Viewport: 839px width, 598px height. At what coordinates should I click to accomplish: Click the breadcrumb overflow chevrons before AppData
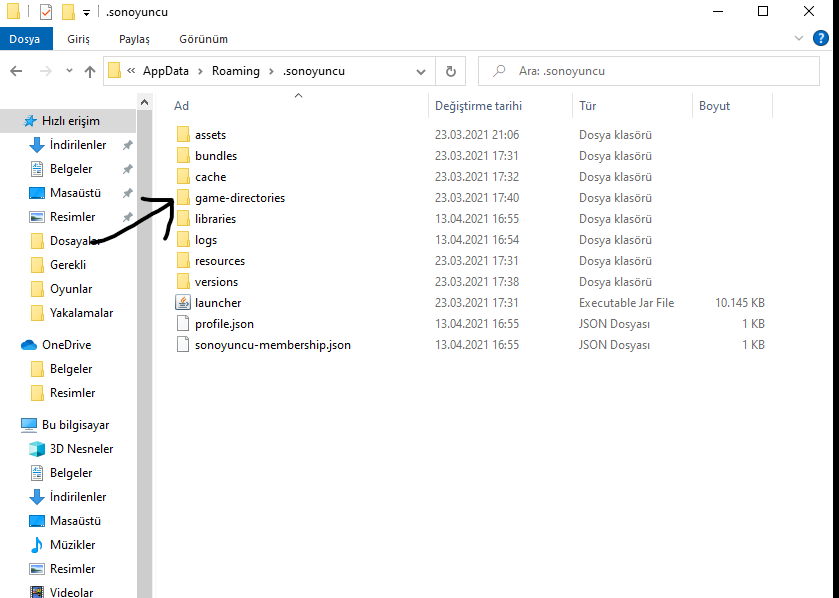[x=131, y=71]
